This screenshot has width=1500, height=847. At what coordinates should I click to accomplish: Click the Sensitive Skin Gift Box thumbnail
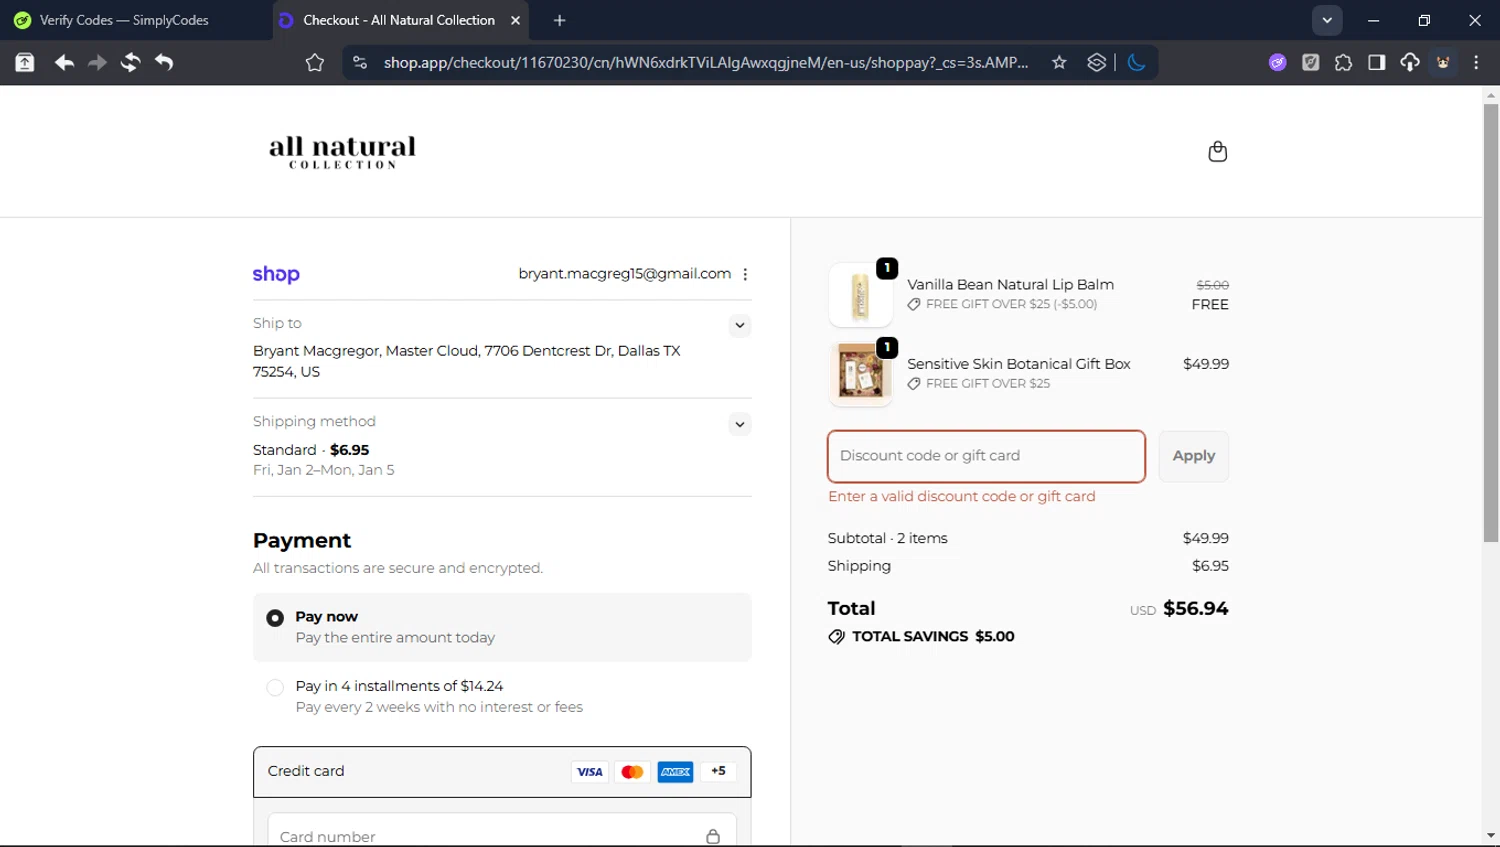pyautogui.click(x=860, y=374)
